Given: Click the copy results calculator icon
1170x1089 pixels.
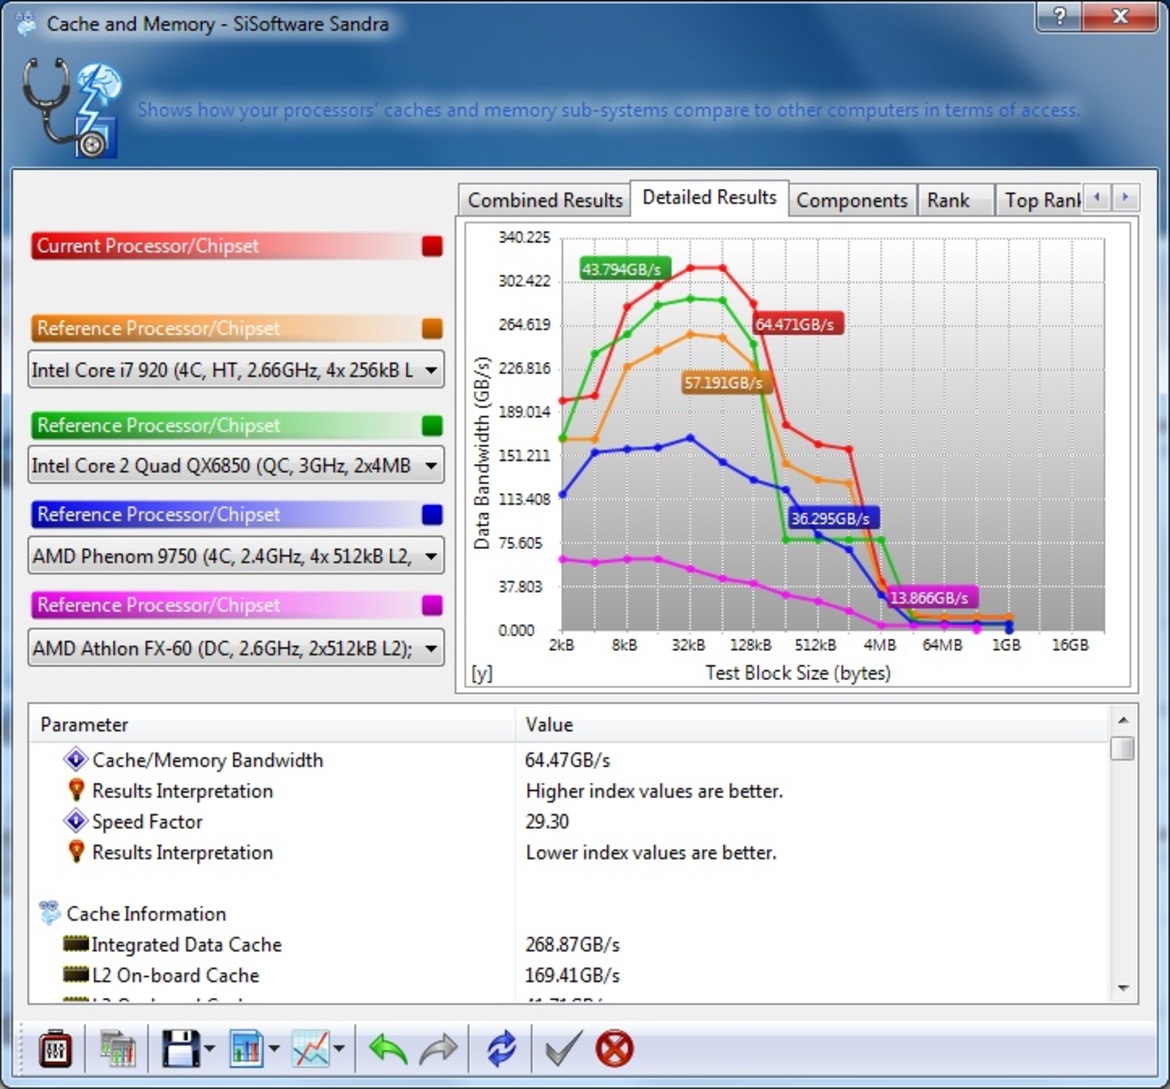Looking at the screenshot, I should (x=118, y=1049).
